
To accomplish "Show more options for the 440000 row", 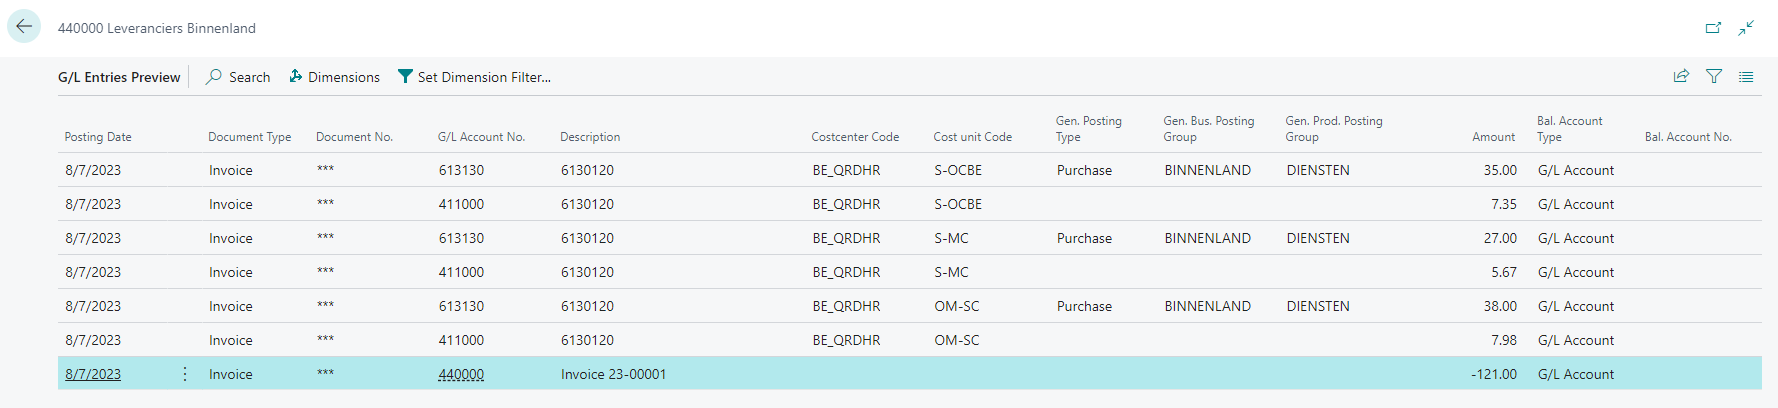I will coord(185,374).
